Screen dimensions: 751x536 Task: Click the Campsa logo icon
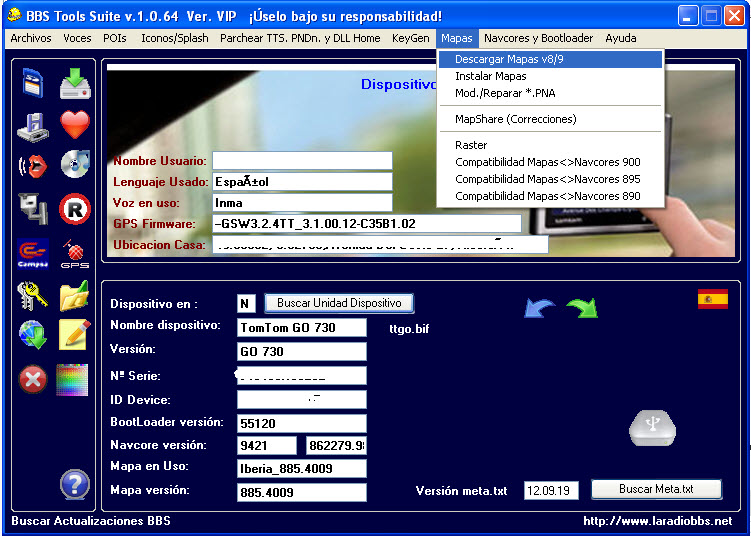33,253
